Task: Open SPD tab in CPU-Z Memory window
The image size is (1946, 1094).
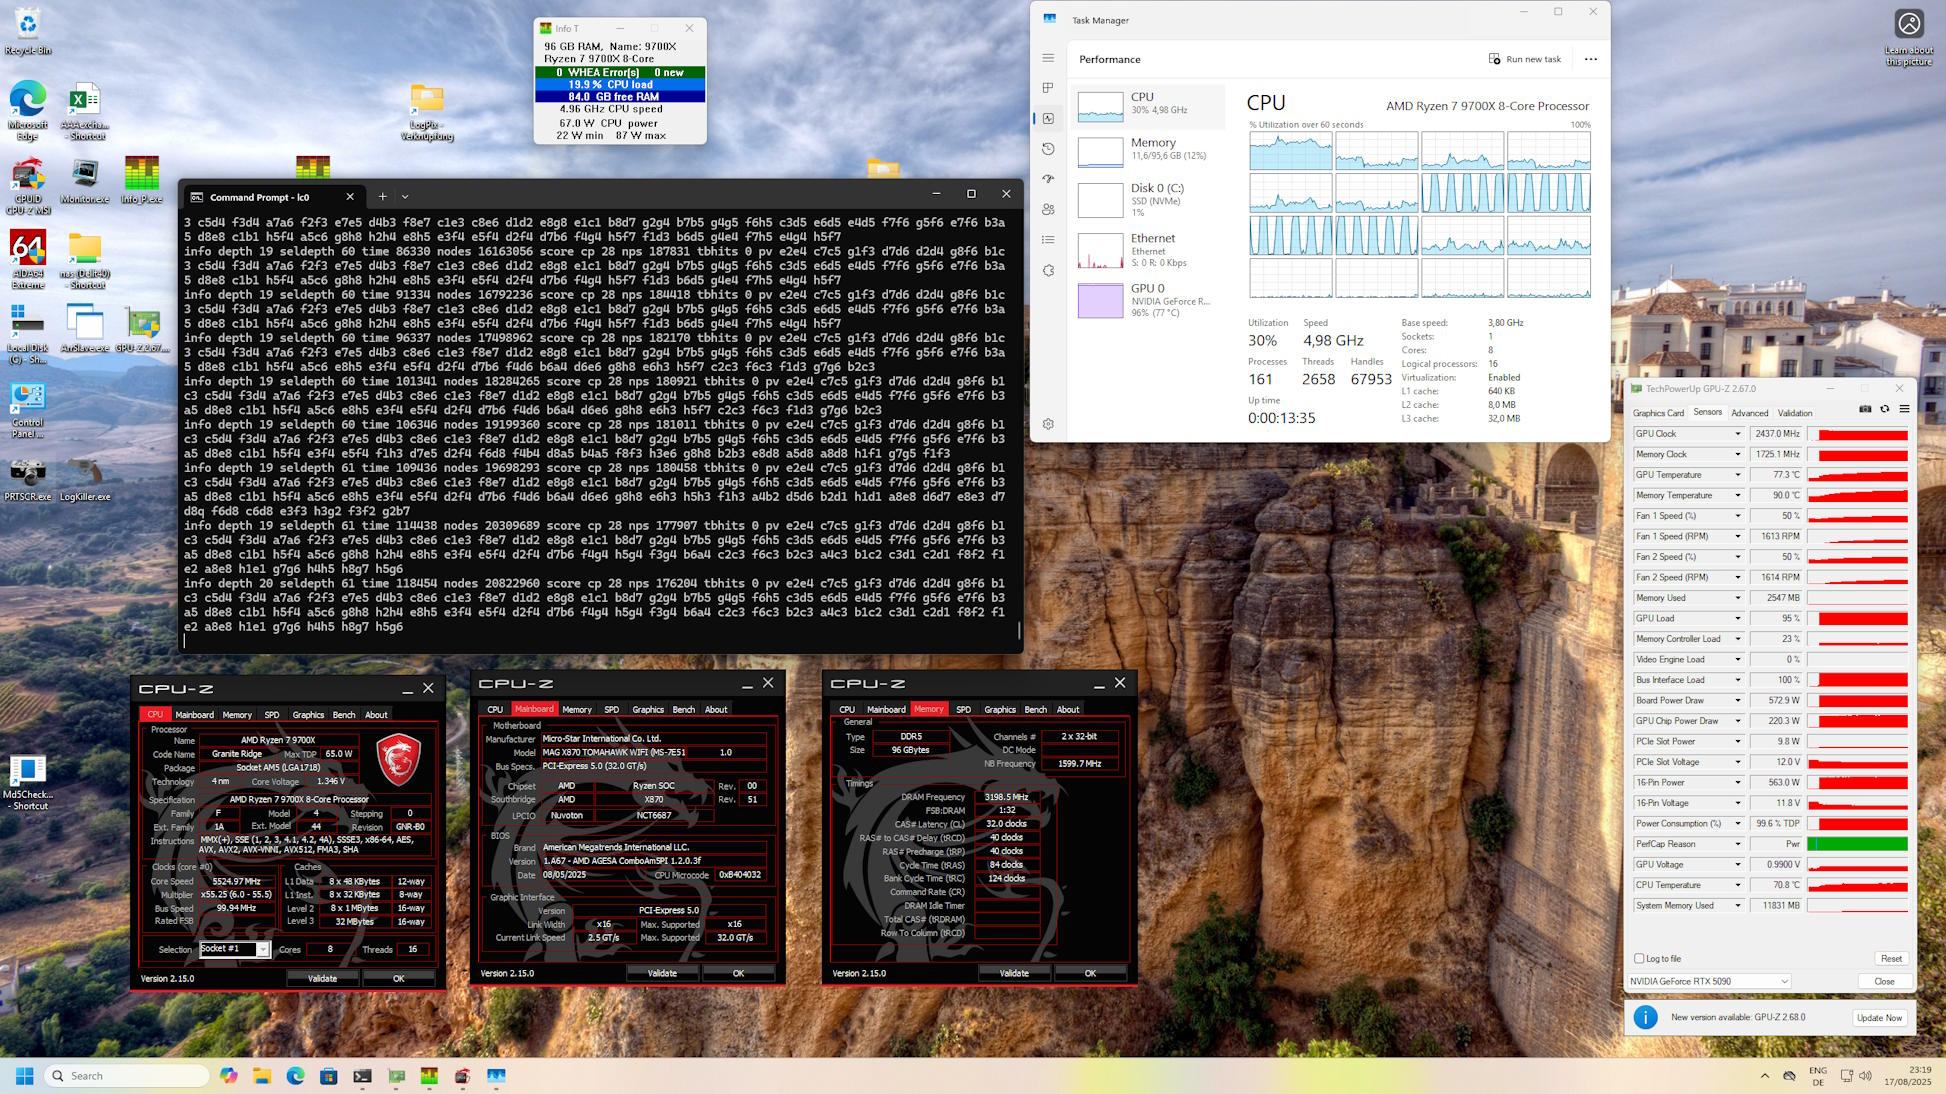Action: [x=963, y=709]
